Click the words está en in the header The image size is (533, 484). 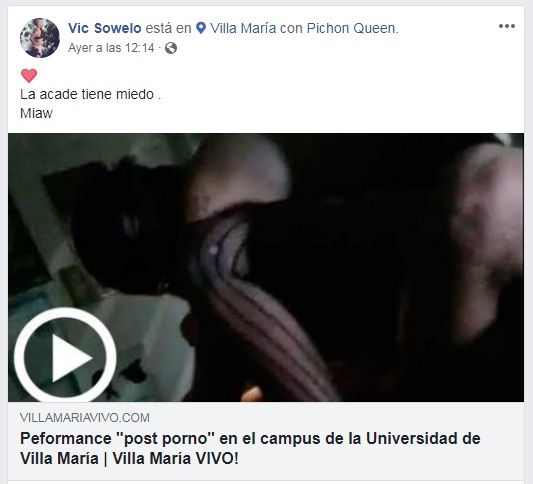click(x=168, y=28)
